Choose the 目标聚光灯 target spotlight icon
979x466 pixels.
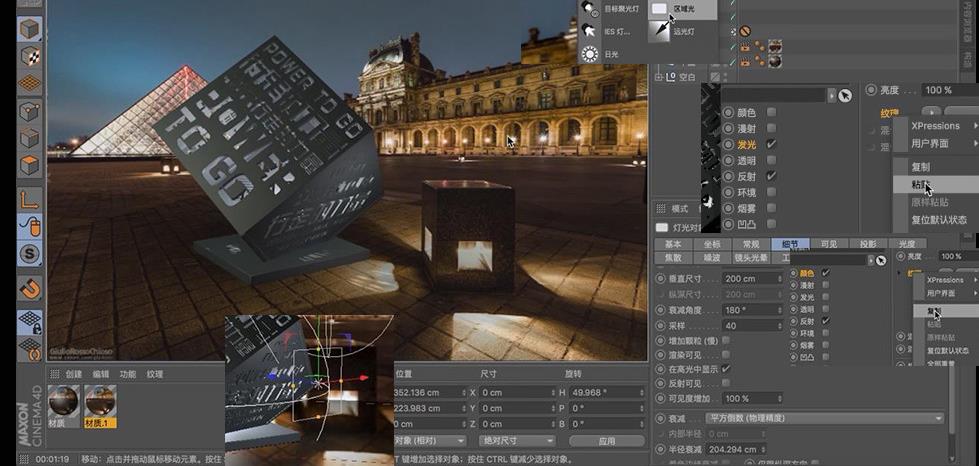point(588,8)
